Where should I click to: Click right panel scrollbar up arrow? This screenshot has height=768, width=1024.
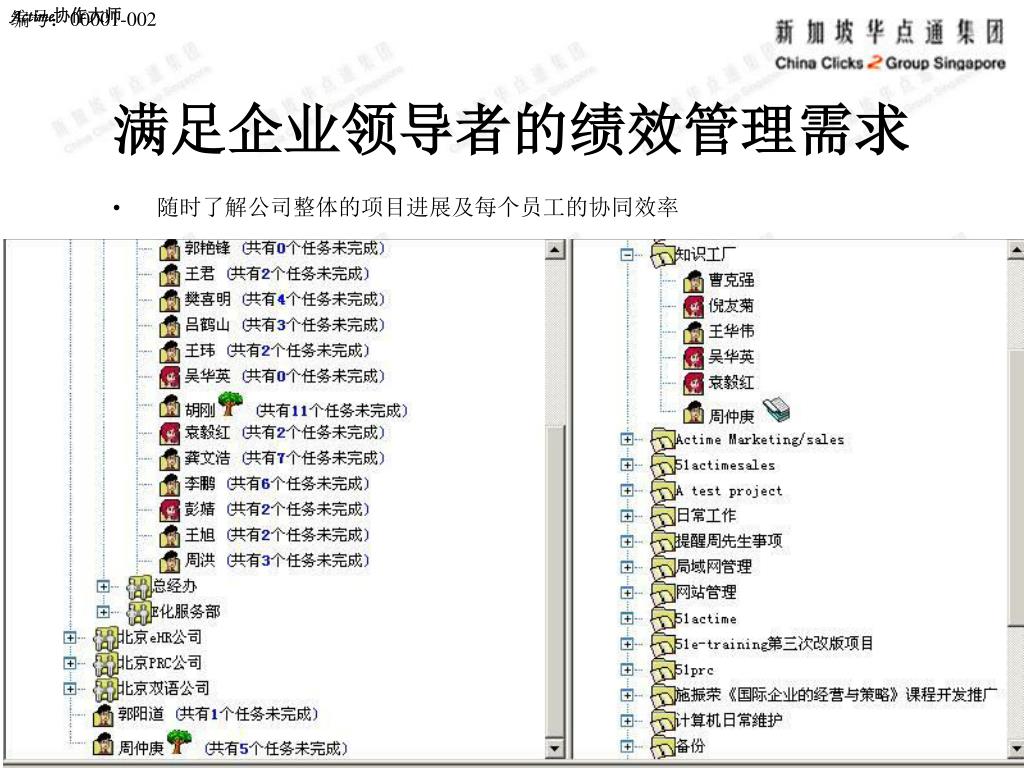pos(1016,249)
